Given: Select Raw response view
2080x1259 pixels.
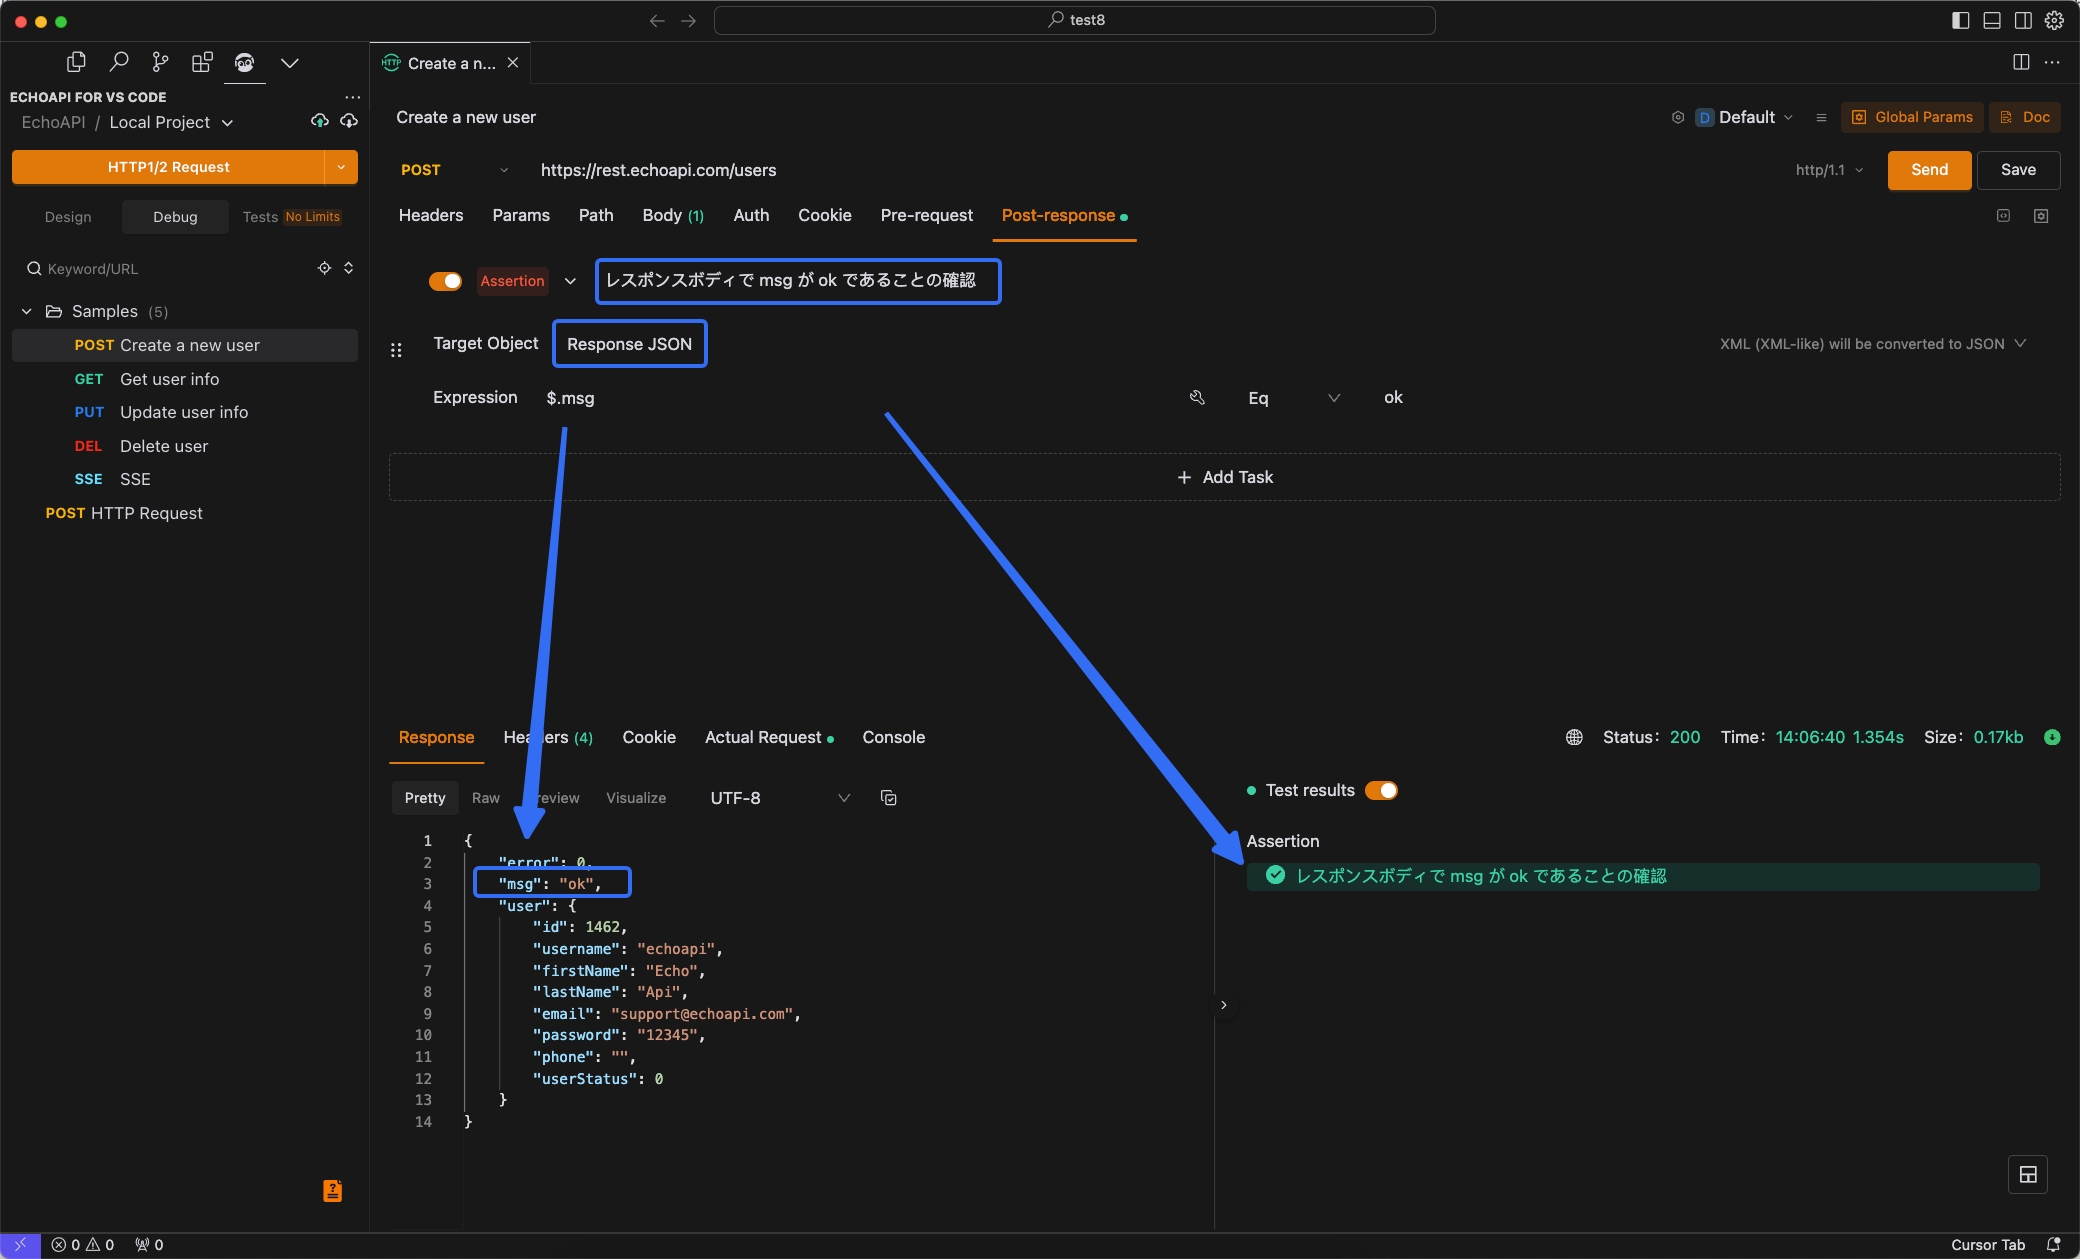Looking at the screenshot, I should [486, 798].
